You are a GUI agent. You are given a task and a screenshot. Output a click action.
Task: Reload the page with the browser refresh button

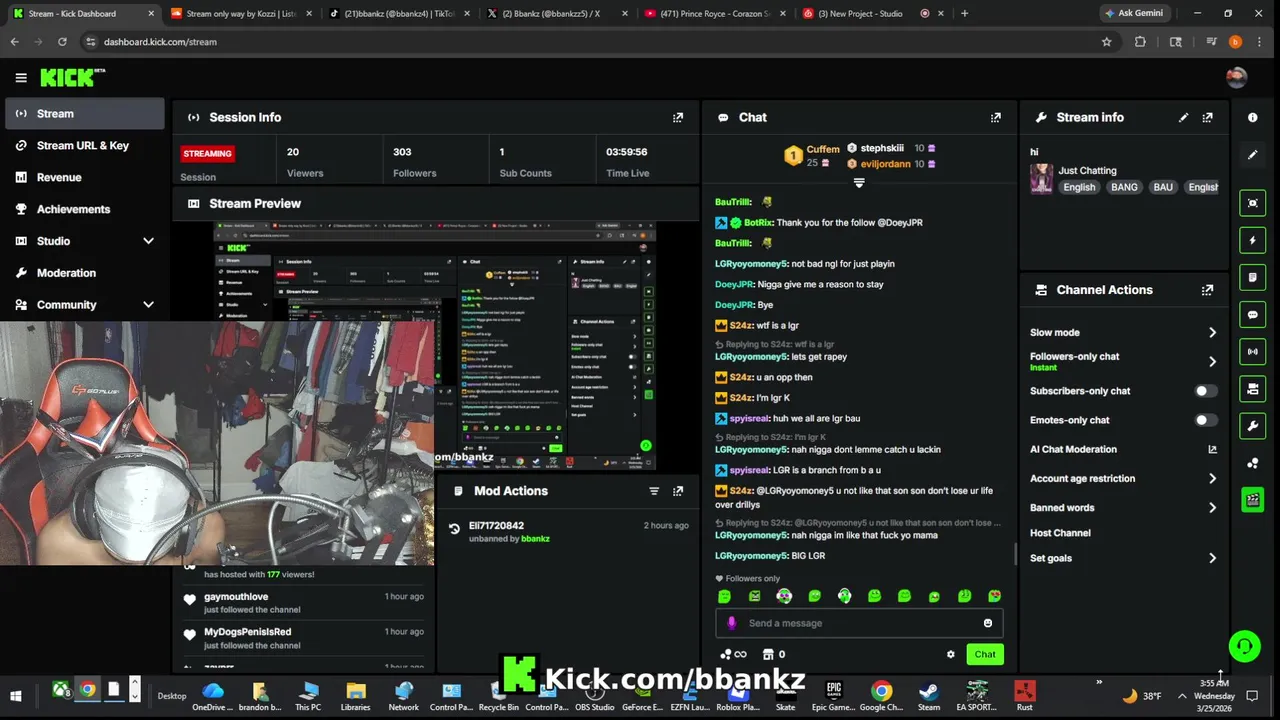(x=62, y=42)
